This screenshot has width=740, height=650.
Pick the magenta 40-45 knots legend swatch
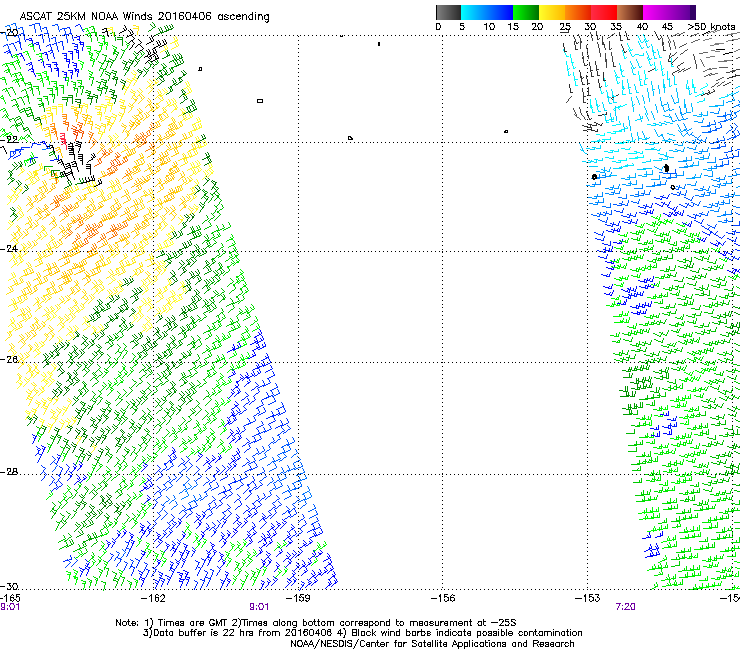pos(656,12)
